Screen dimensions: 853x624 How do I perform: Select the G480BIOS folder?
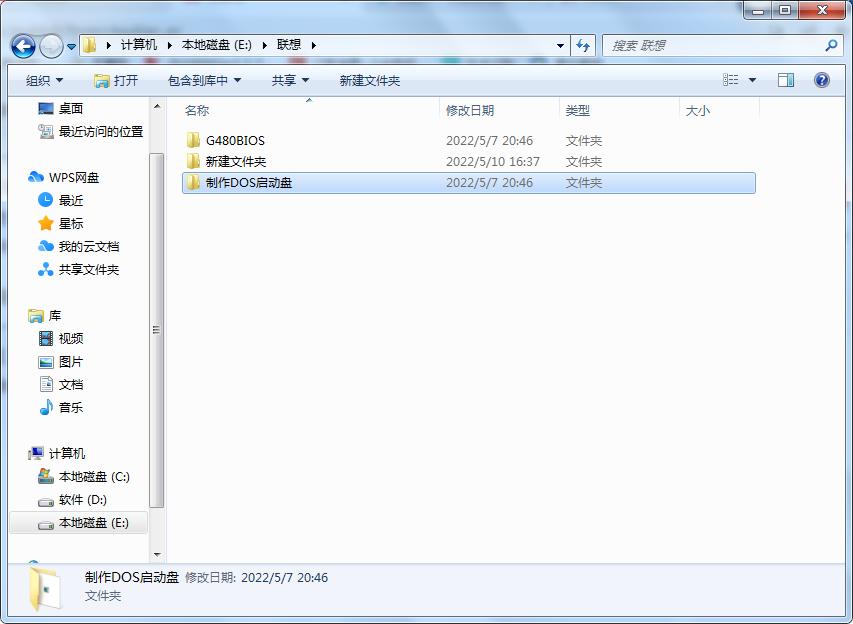tap(235, 140)
